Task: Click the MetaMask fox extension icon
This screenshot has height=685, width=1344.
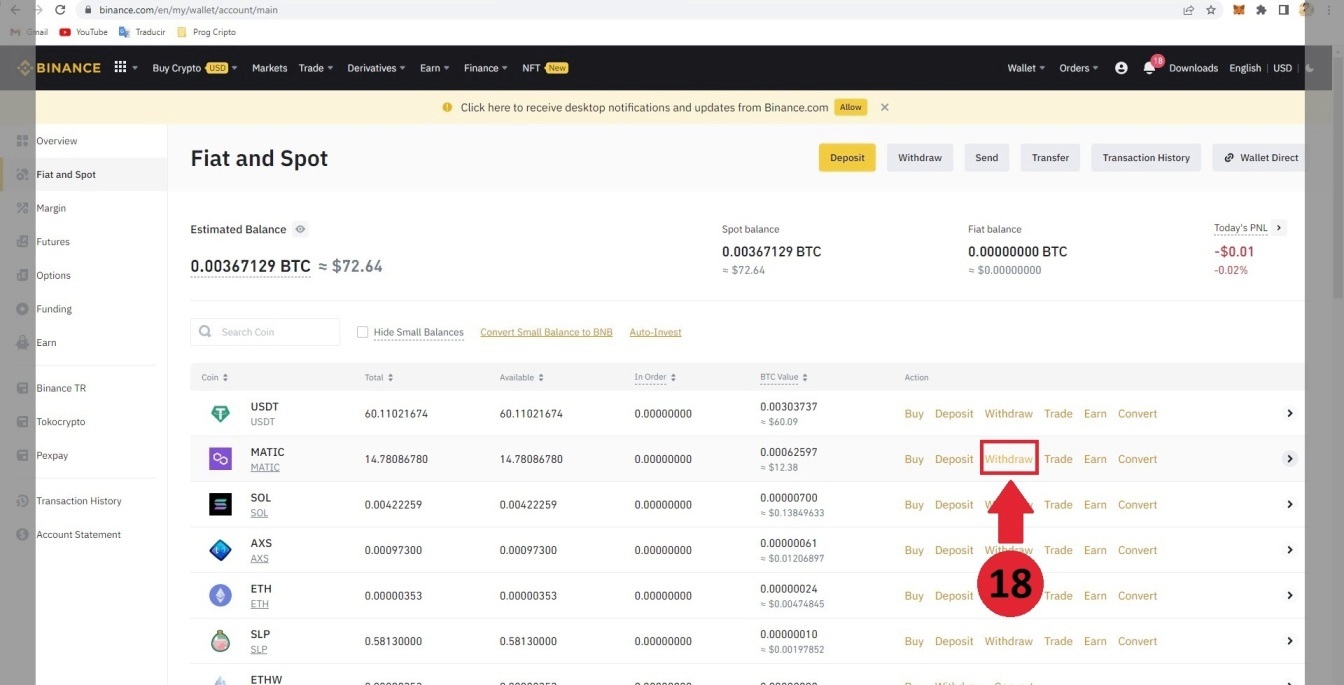Action: coord(1239,10)
